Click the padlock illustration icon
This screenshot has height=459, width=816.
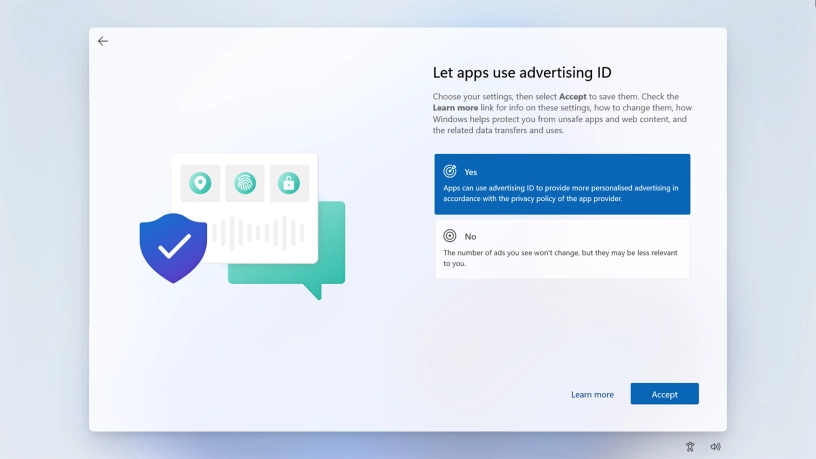(x=289, y=183)
